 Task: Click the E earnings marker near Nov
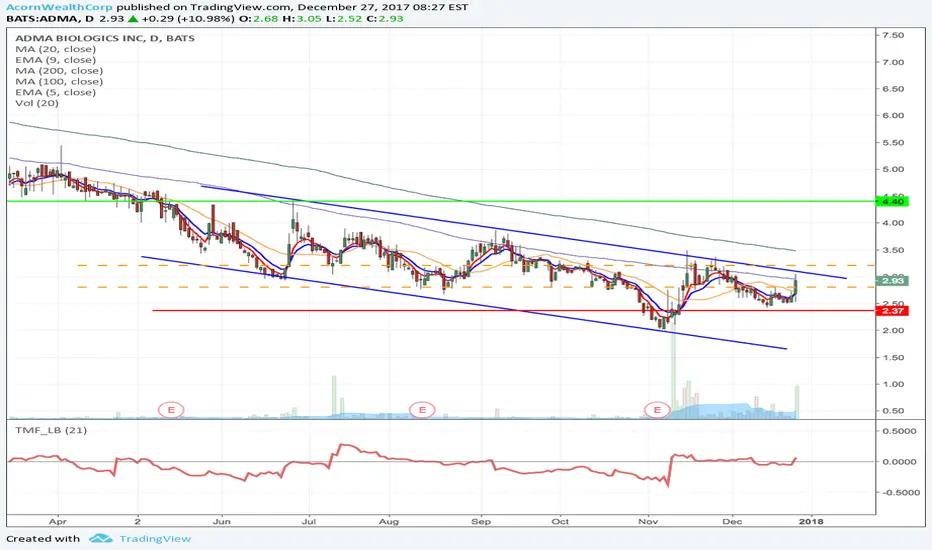click(657, 410)
